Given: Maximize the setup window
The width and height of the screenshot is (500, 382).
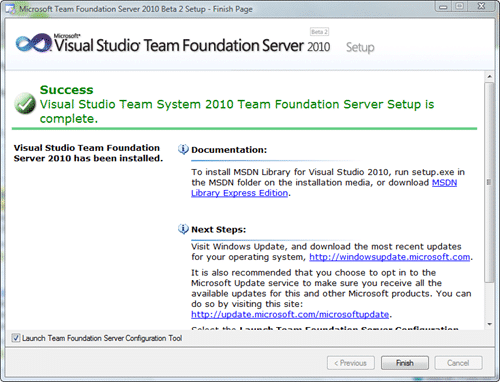Looking at the screenshot, I should tap(460, 6).
